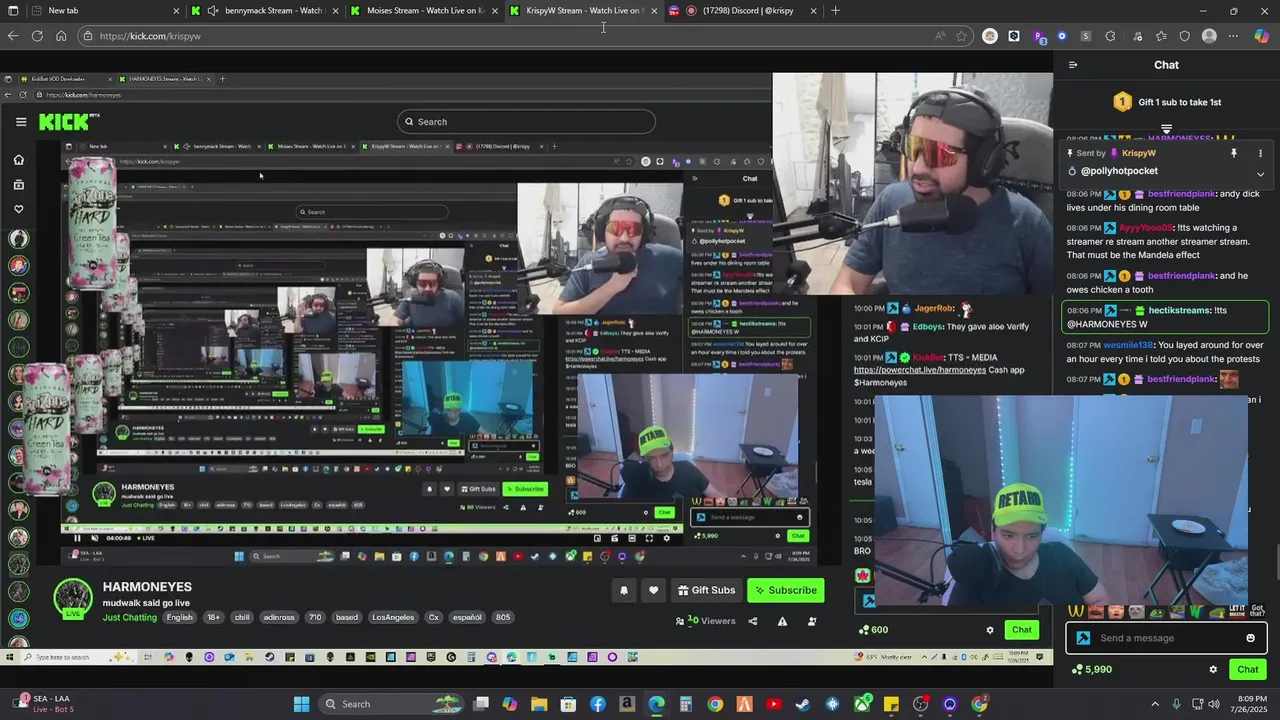Click the Windows taskbar Search box

click(x=392, y=704)
